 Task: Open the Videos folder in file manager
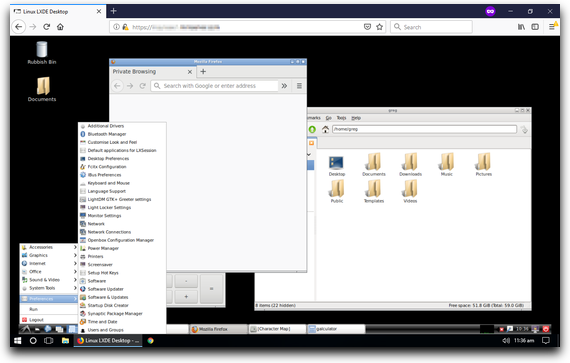tap(410, 191)
